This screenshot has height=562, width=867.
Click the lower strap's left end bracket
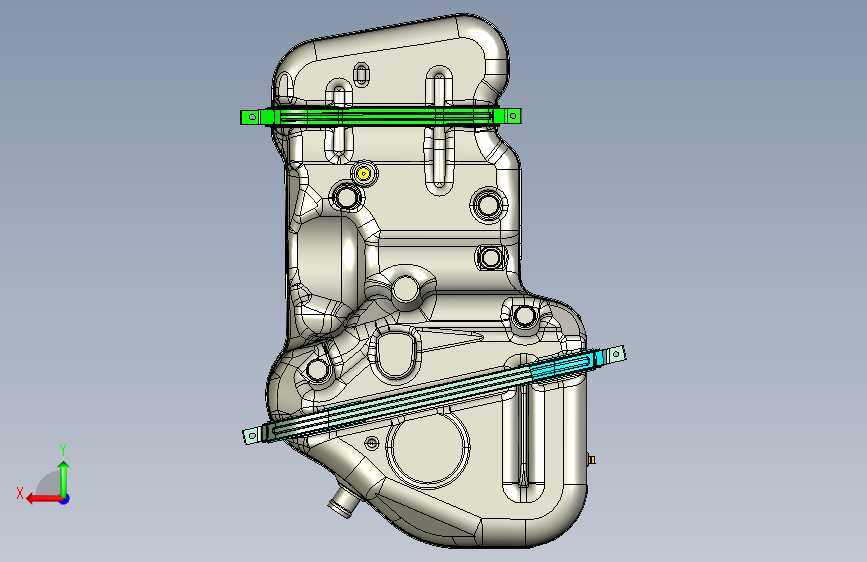click(252, 436)
